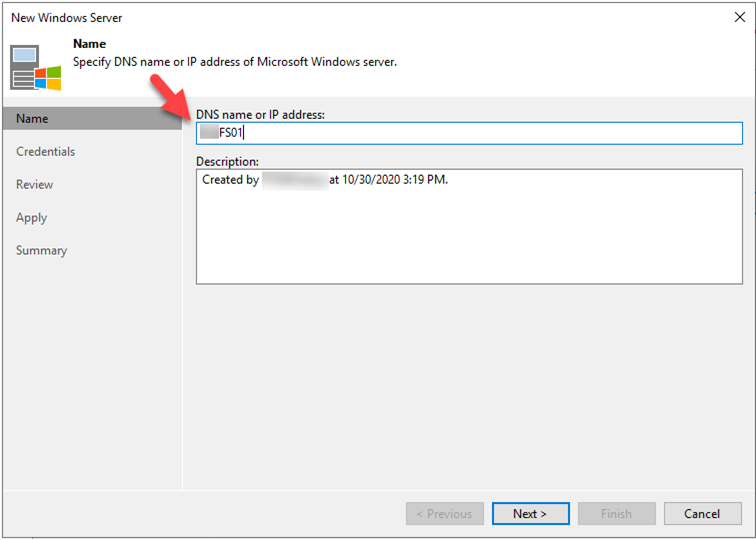Click the 'Specify DNS name or IP address' instruction text
The image size is (756, 540).
tap(235, 62)
